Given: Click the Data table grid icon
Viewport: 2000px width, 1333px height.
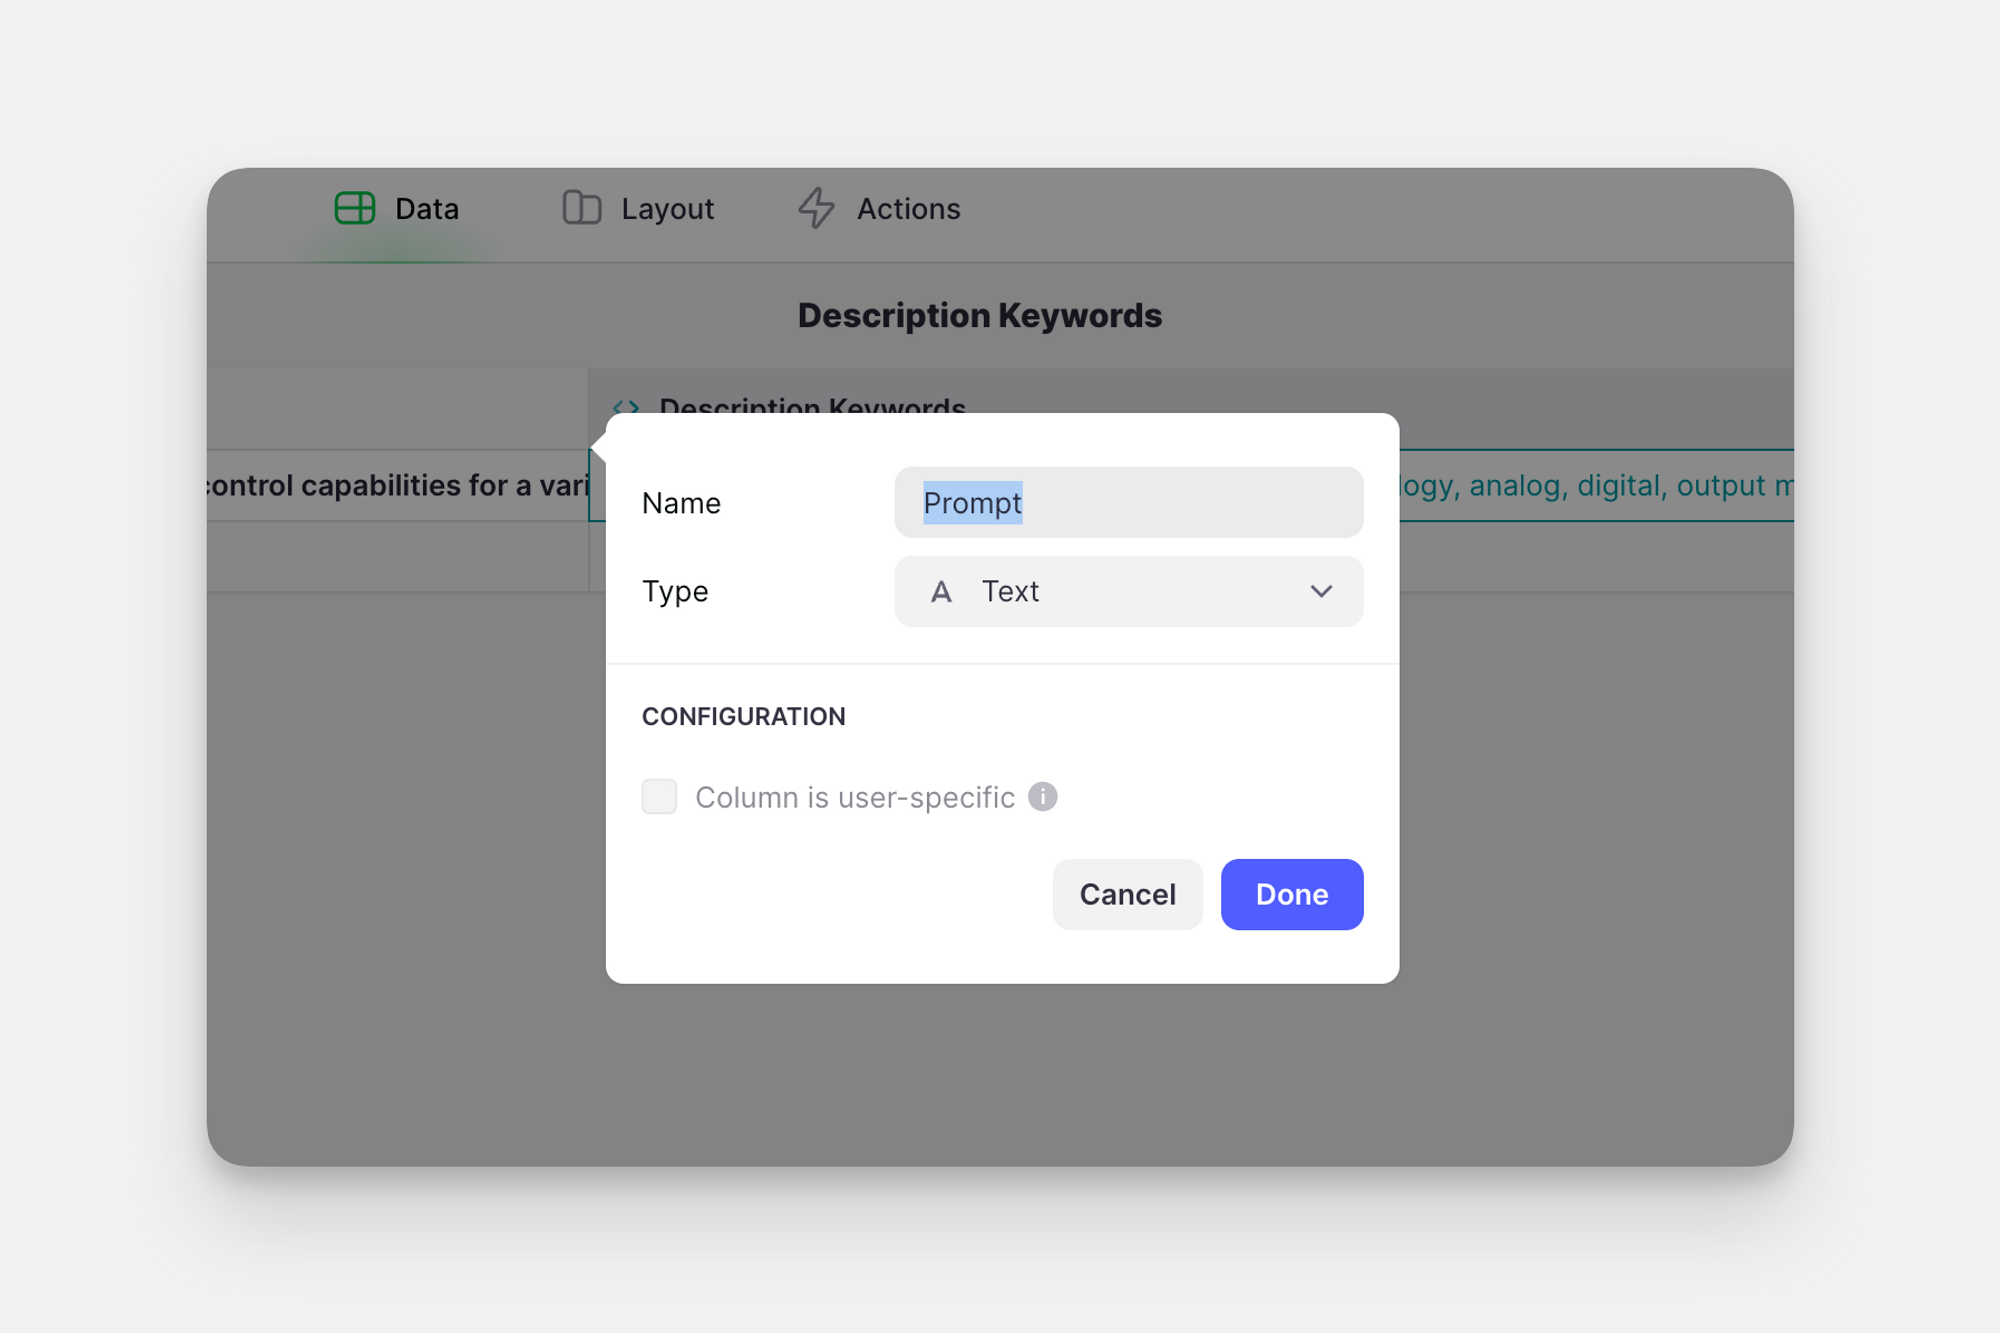Looking at the screenshot, I should 354,208.
